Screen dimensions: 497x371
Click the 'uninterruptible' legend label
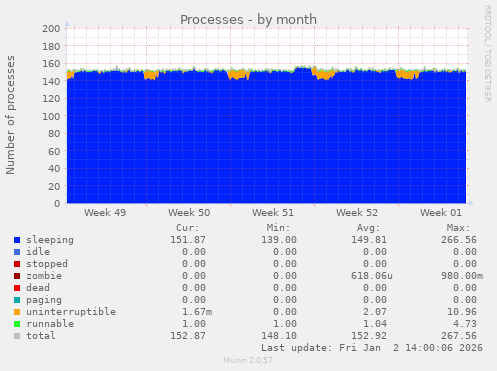pos(71,312)
